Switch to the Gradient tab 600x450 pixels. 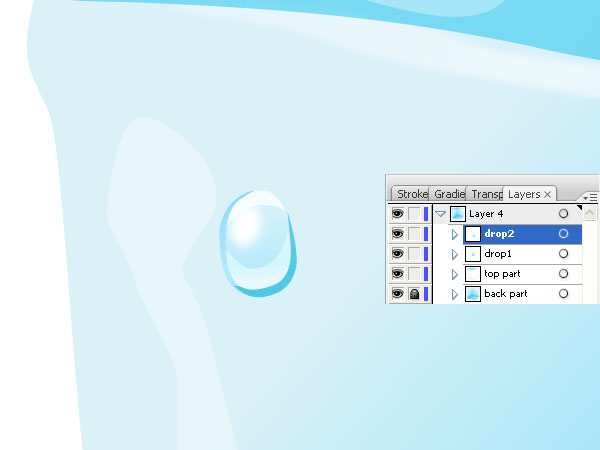tap(448, 194)
